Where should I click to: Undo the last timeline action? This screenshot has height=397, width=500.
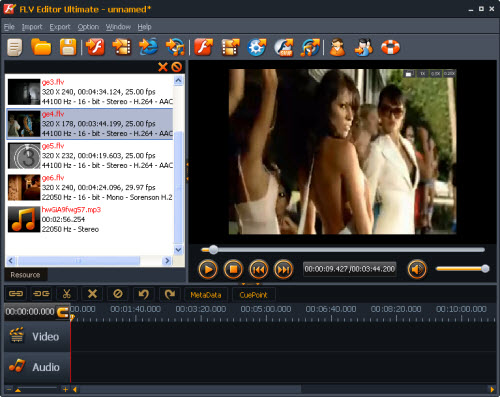[144, 294]
